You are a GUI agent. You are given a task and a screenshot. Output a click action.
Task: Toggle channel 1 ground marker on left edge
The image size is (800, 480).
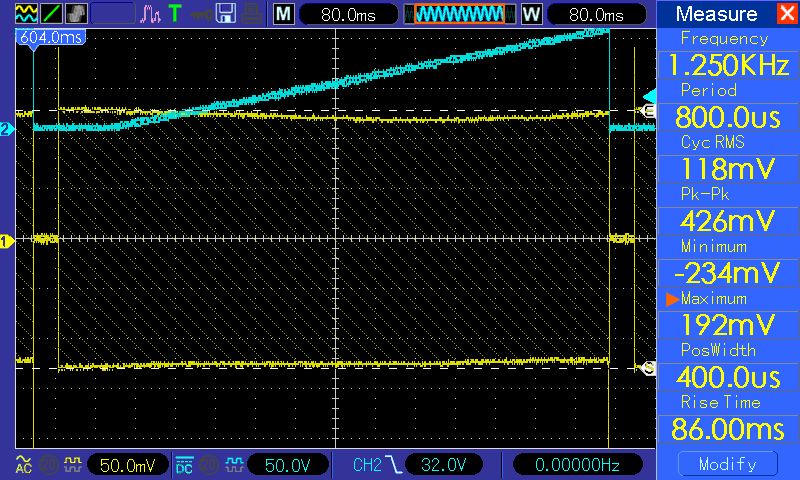pyautogui.click(x=6, y=240)
